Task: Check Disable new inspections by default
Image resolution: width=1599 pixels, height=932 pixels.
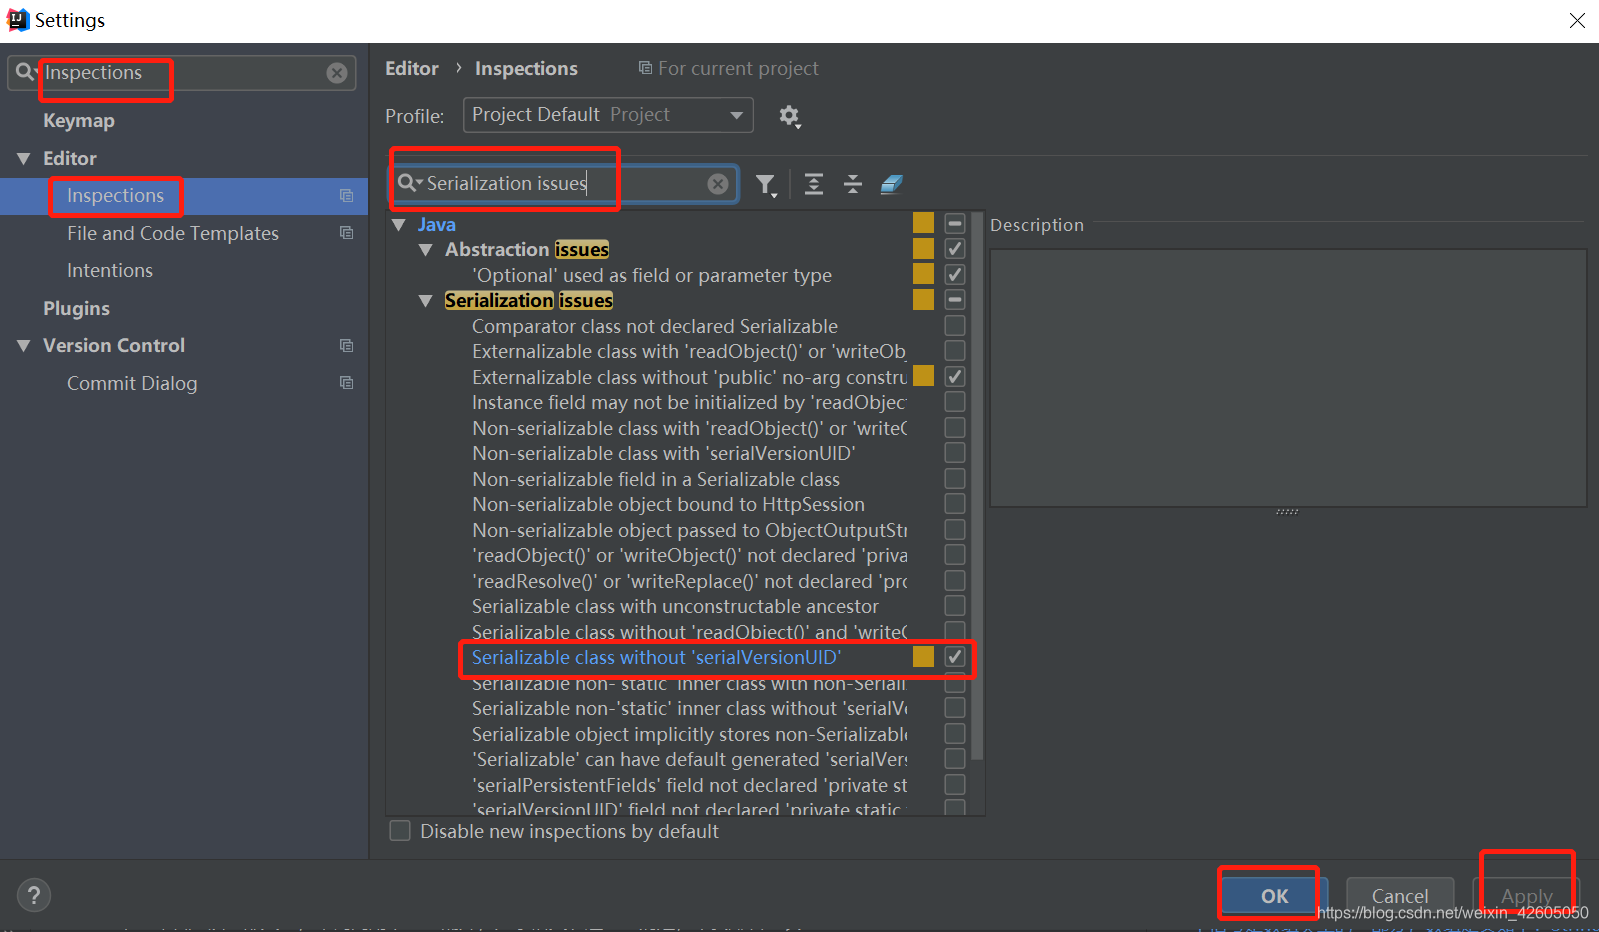Action: pos(400,831)
